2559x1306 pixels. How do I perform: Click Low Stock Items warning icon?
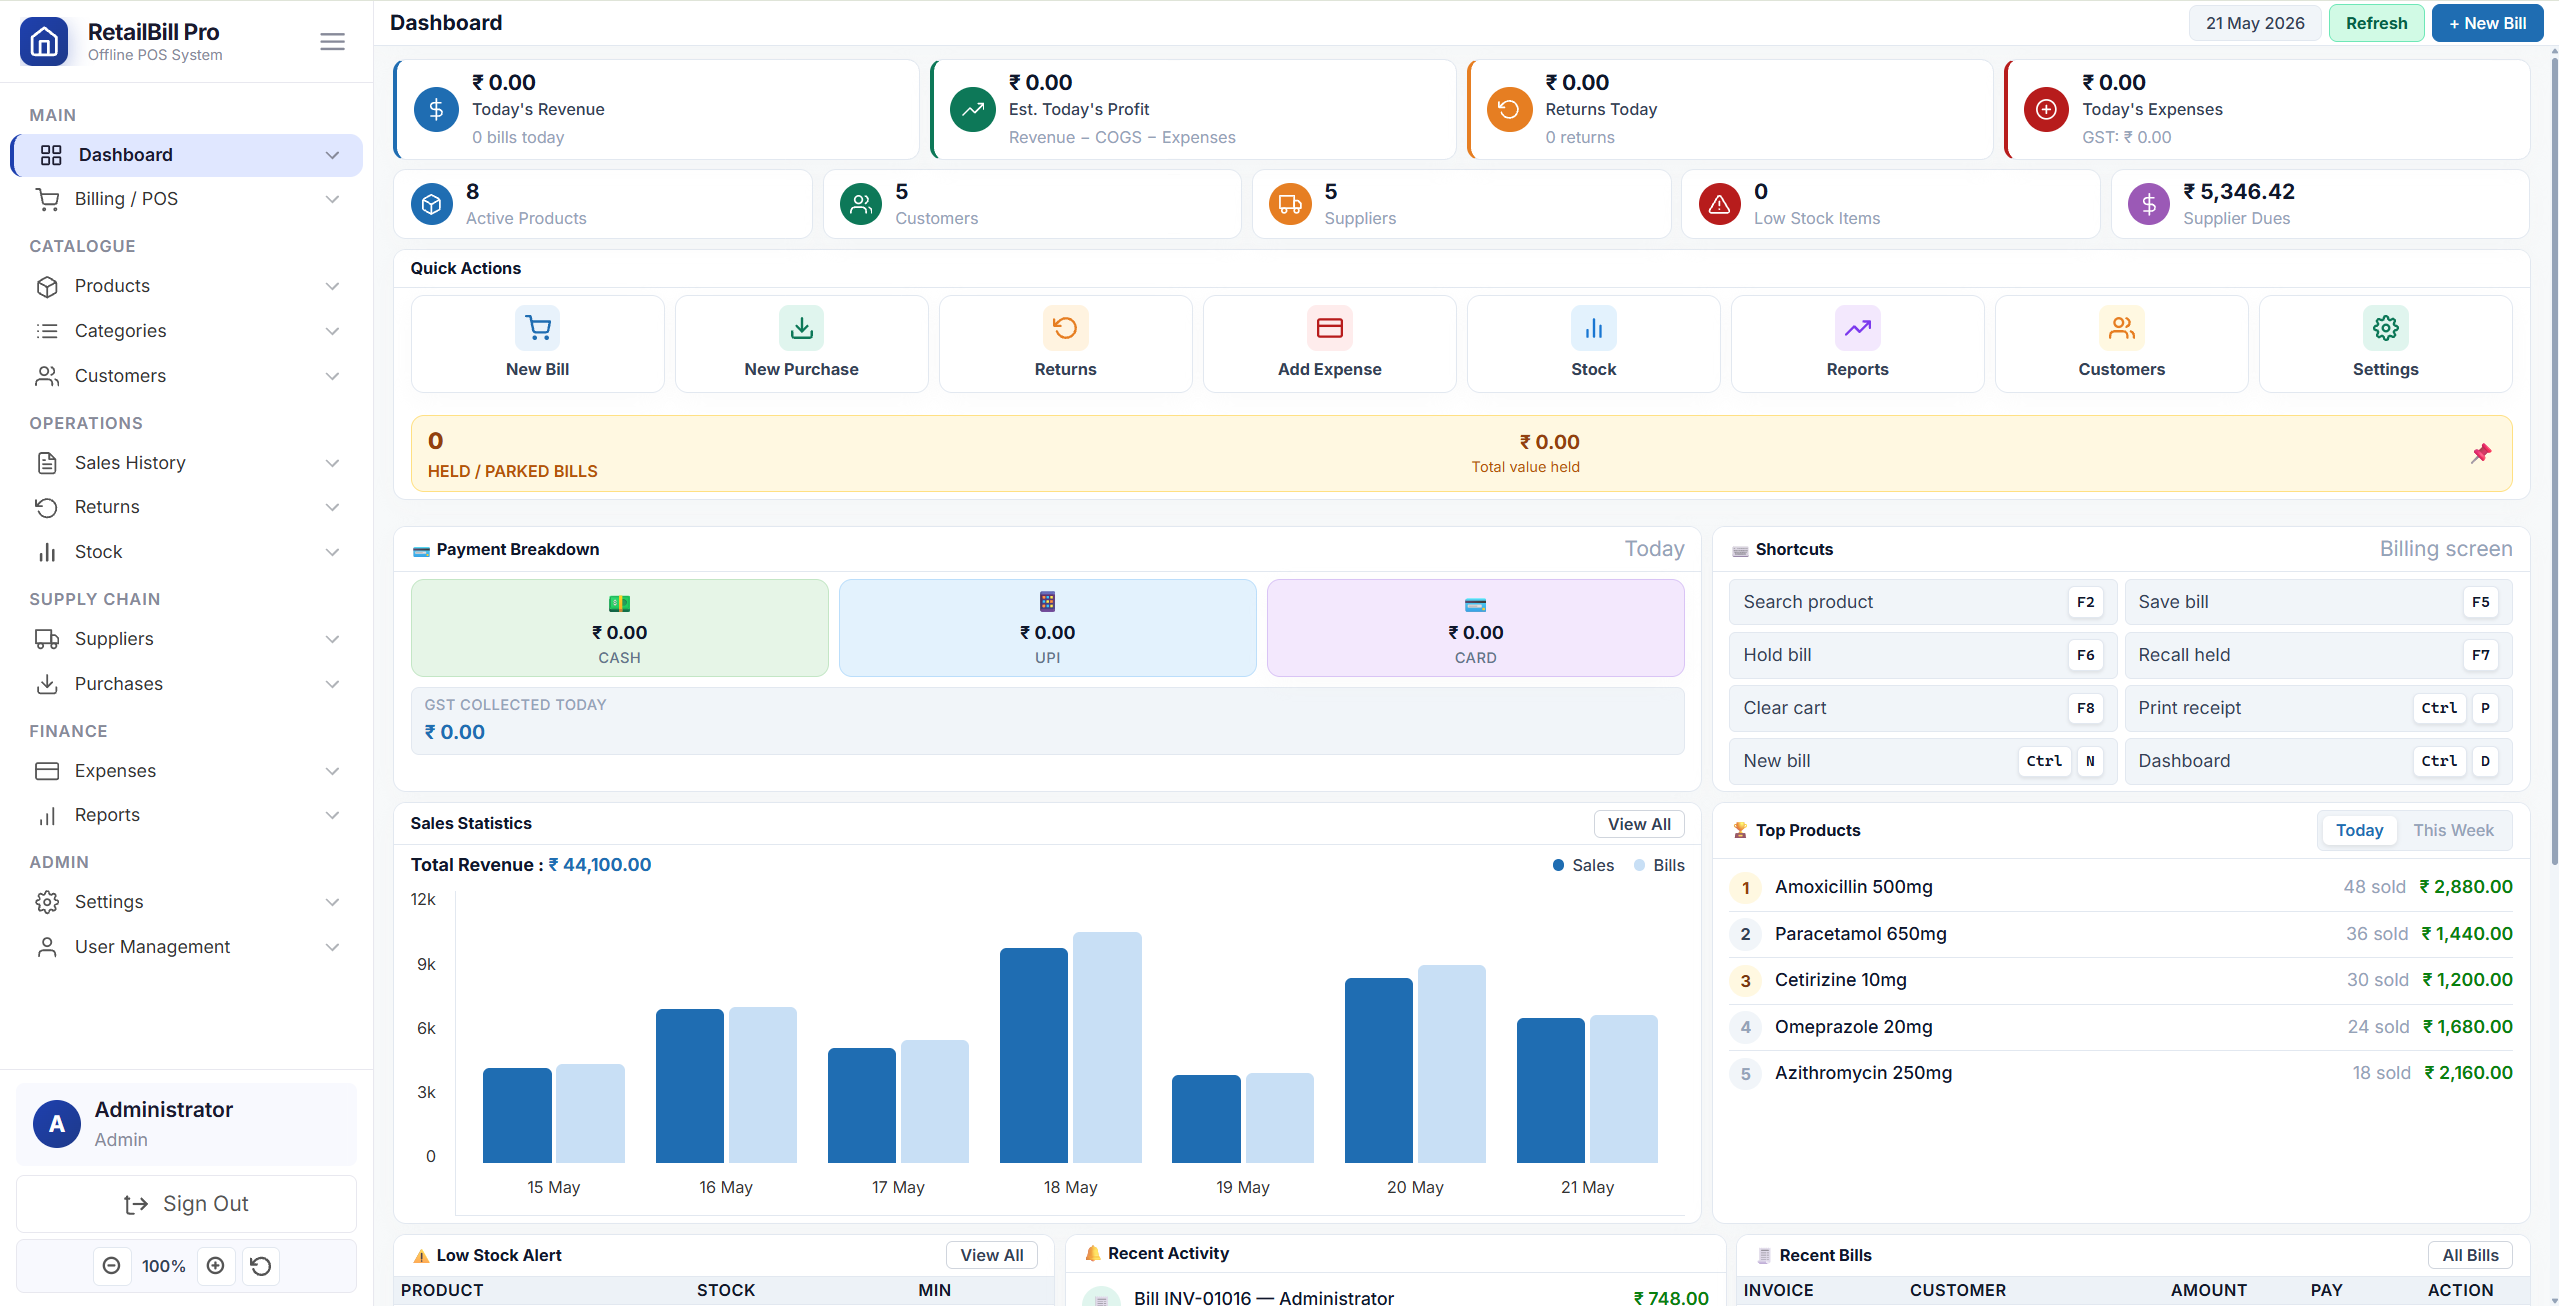click(1720, 204)
